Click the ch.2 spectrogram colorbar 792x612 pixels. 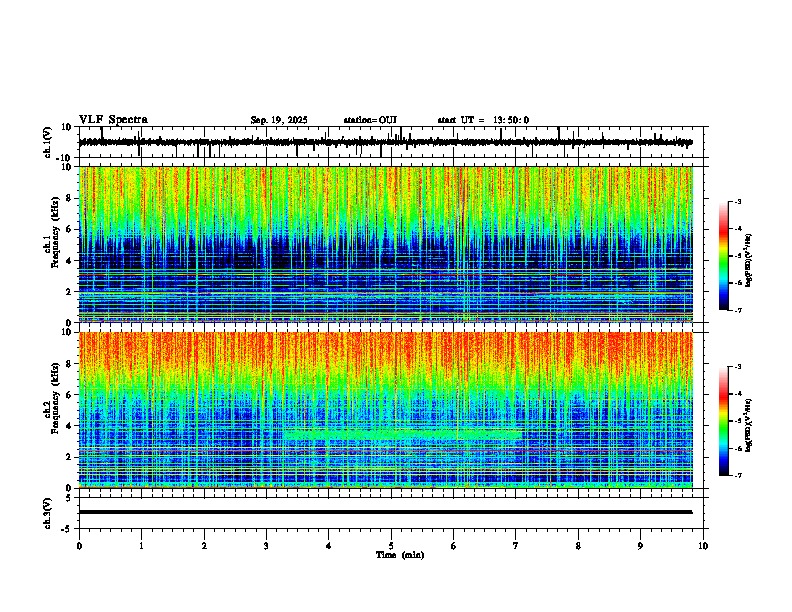[x=724, y=421]
